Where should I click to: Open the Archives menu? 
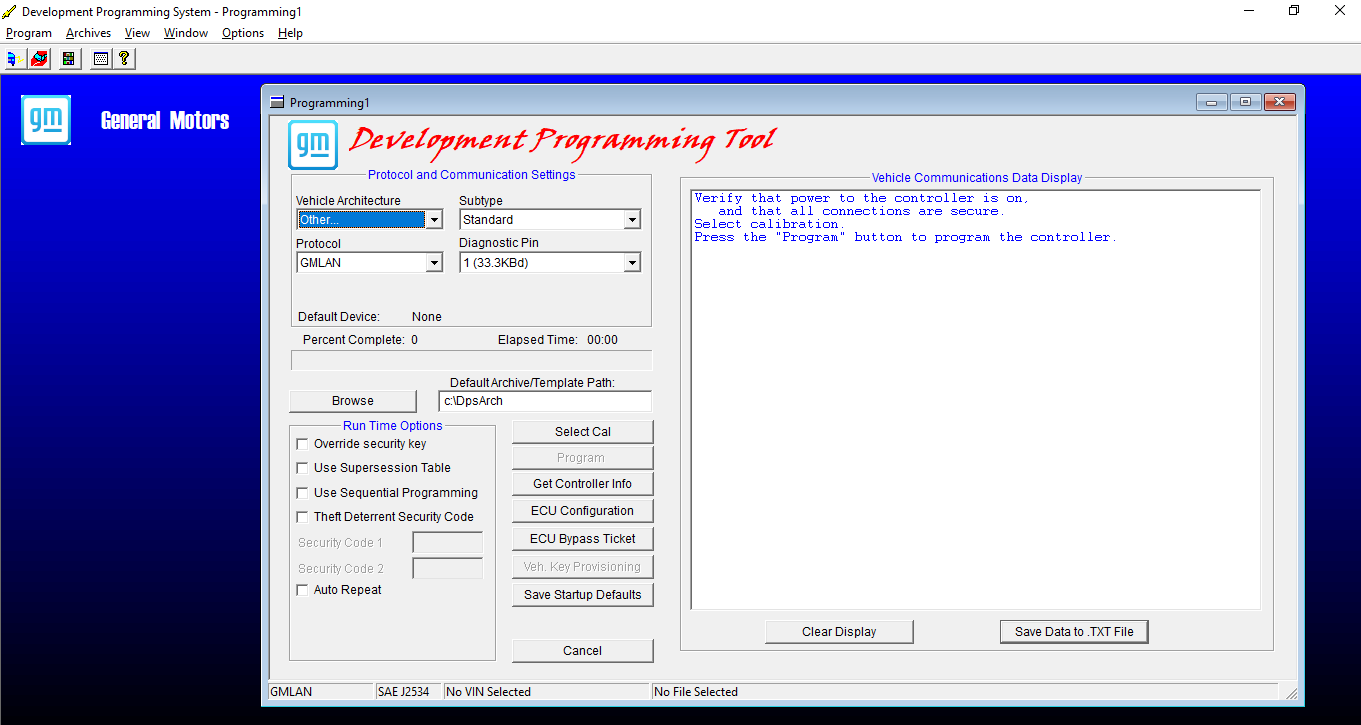click(x=88, y=33)
